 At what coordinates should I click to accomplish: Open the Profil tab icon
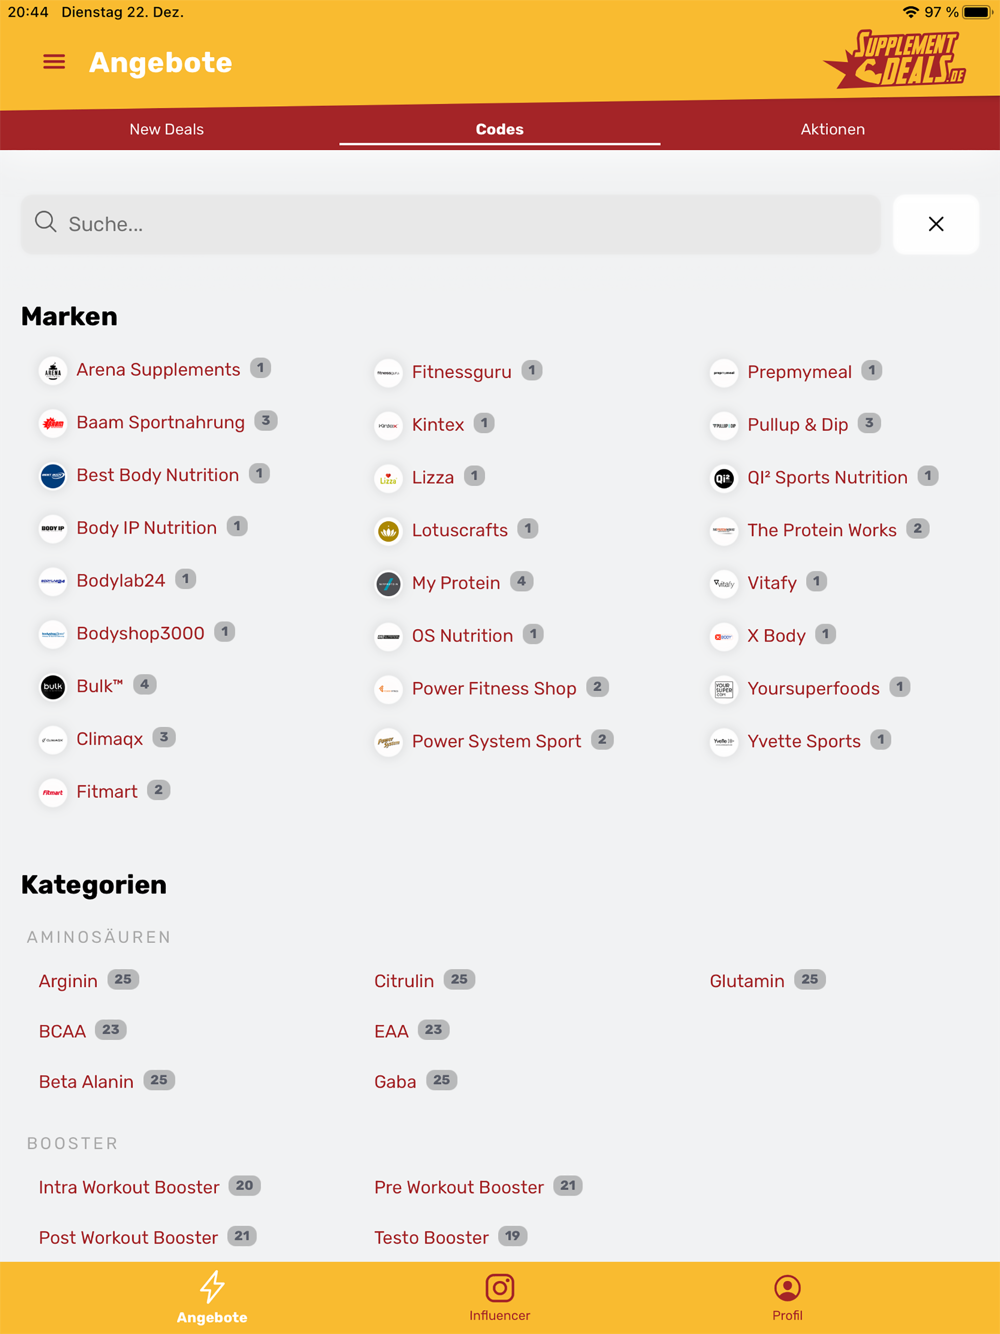tap(787, 1288)
